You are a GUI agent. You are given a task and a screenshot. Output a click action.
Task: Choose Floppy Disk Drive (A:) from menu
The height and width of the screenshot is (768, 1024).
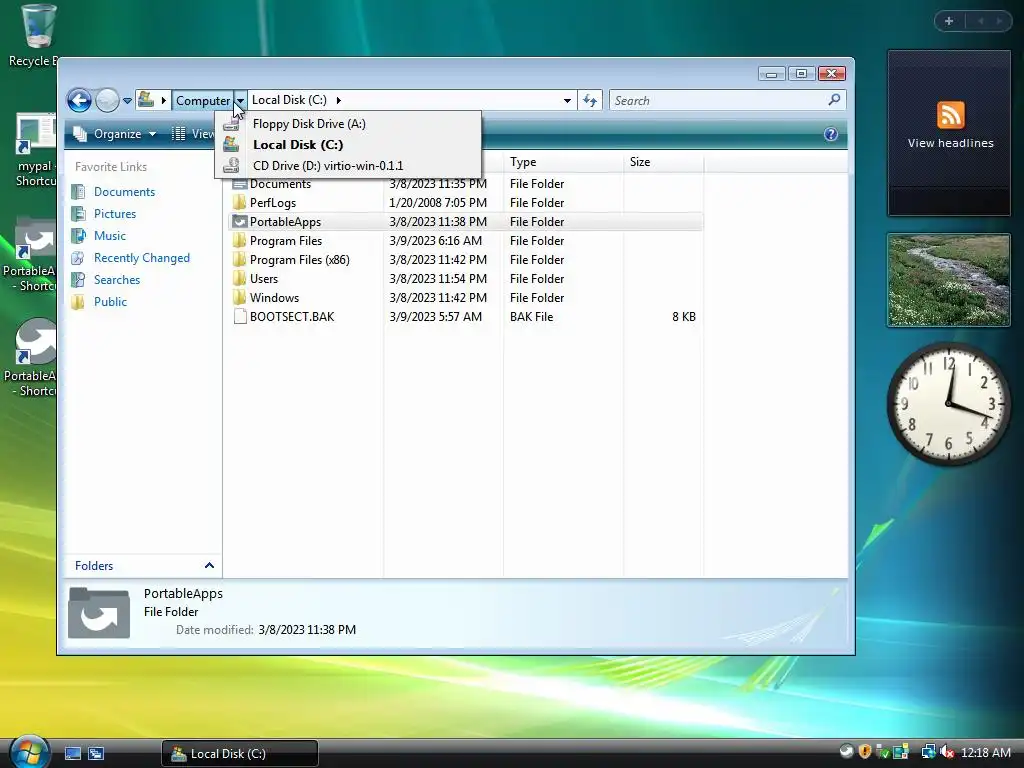(x=347, y=123)
